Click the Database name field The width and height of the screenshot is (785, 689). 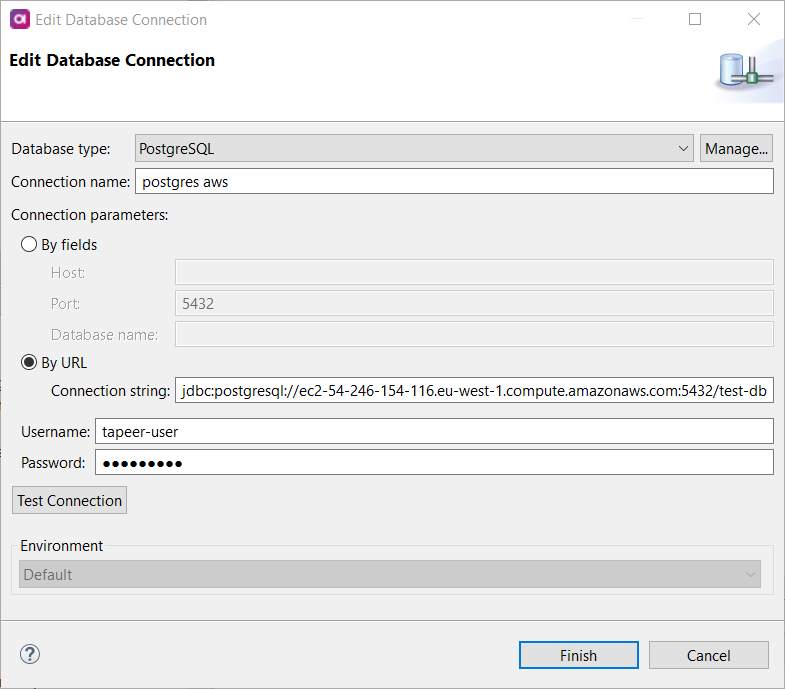point(474,334)
